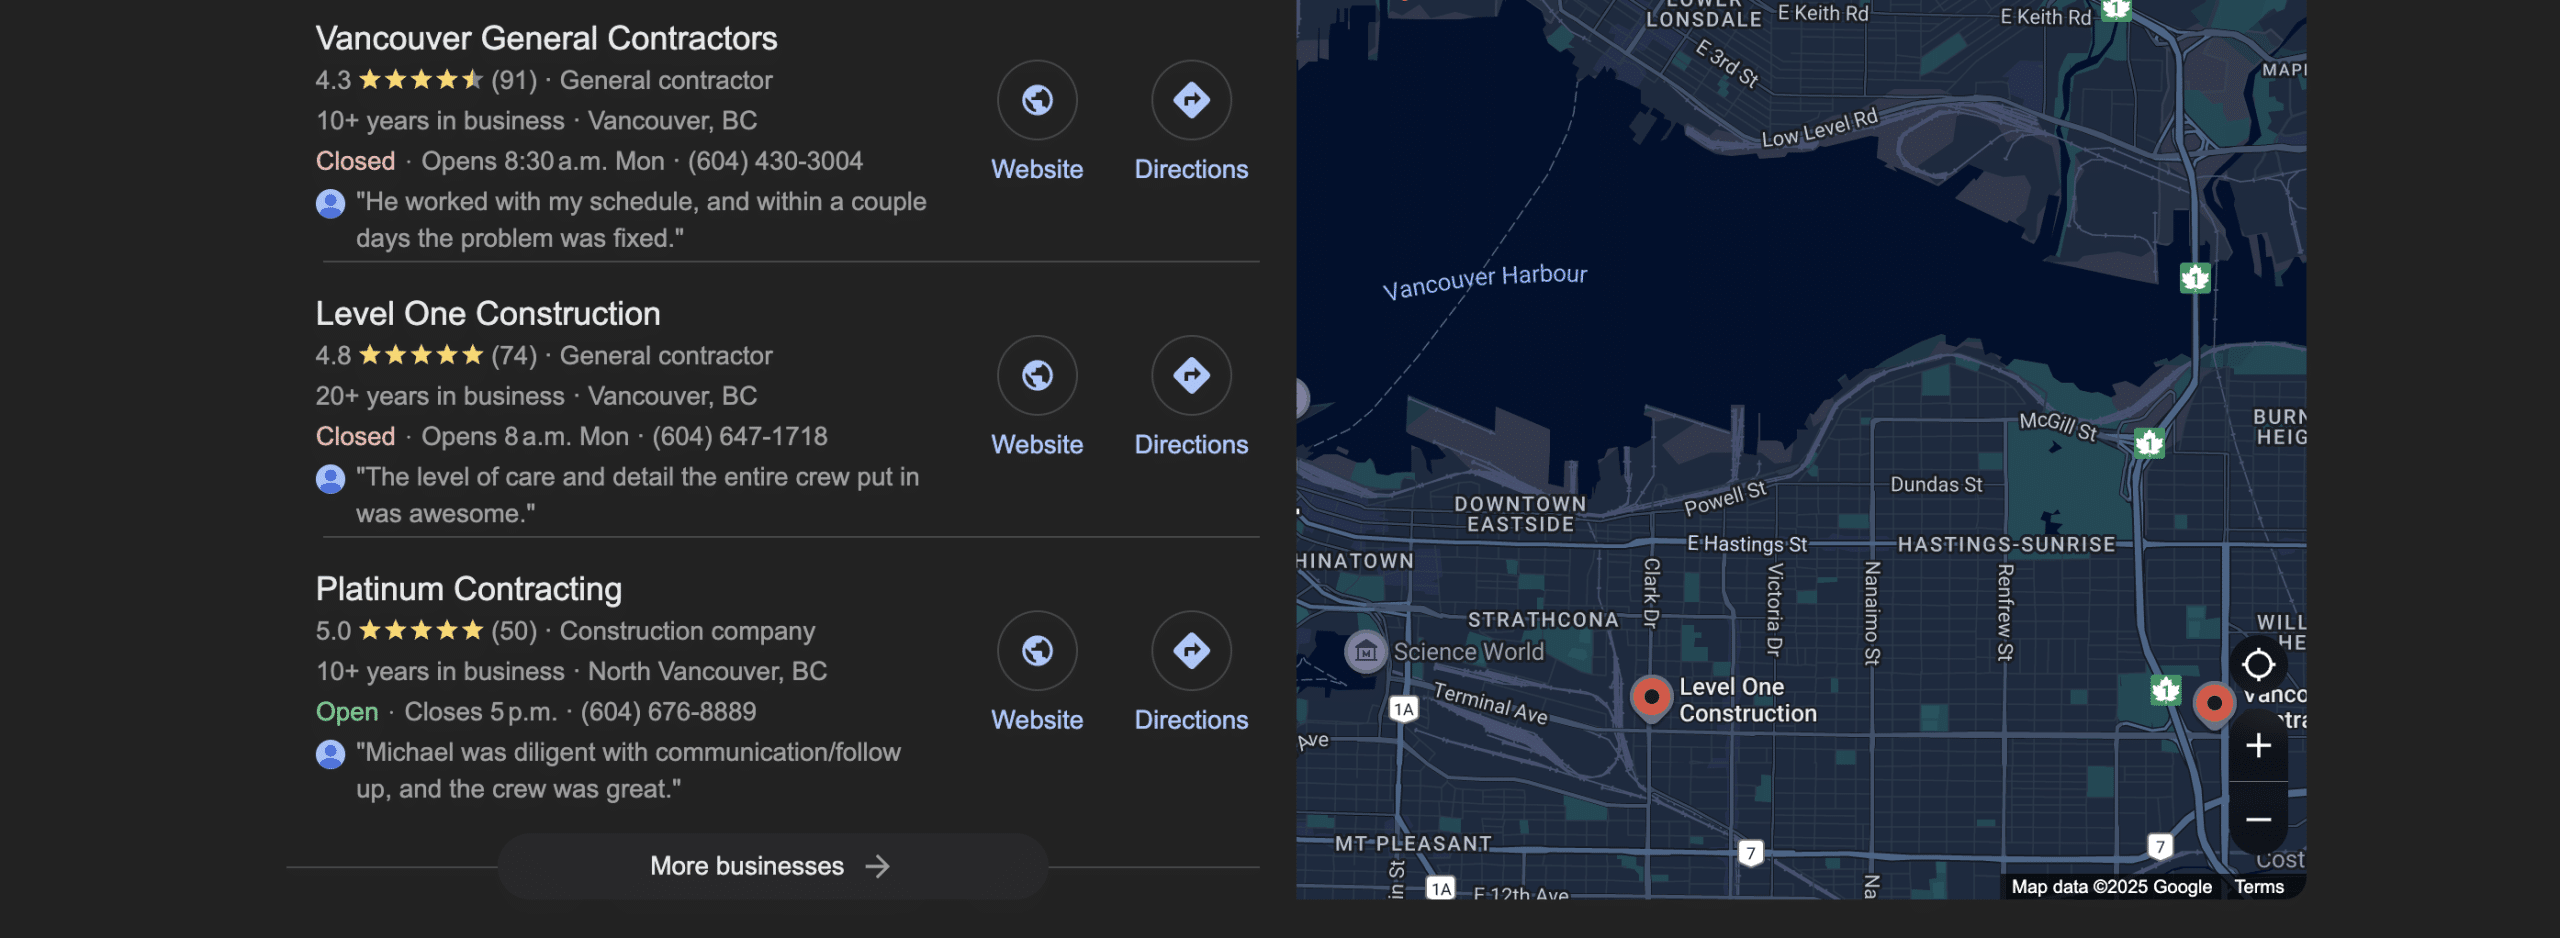This screenshot has height=938, width=2560.
Task: Select Science World museum marker on map
Action: point(1365,652)
